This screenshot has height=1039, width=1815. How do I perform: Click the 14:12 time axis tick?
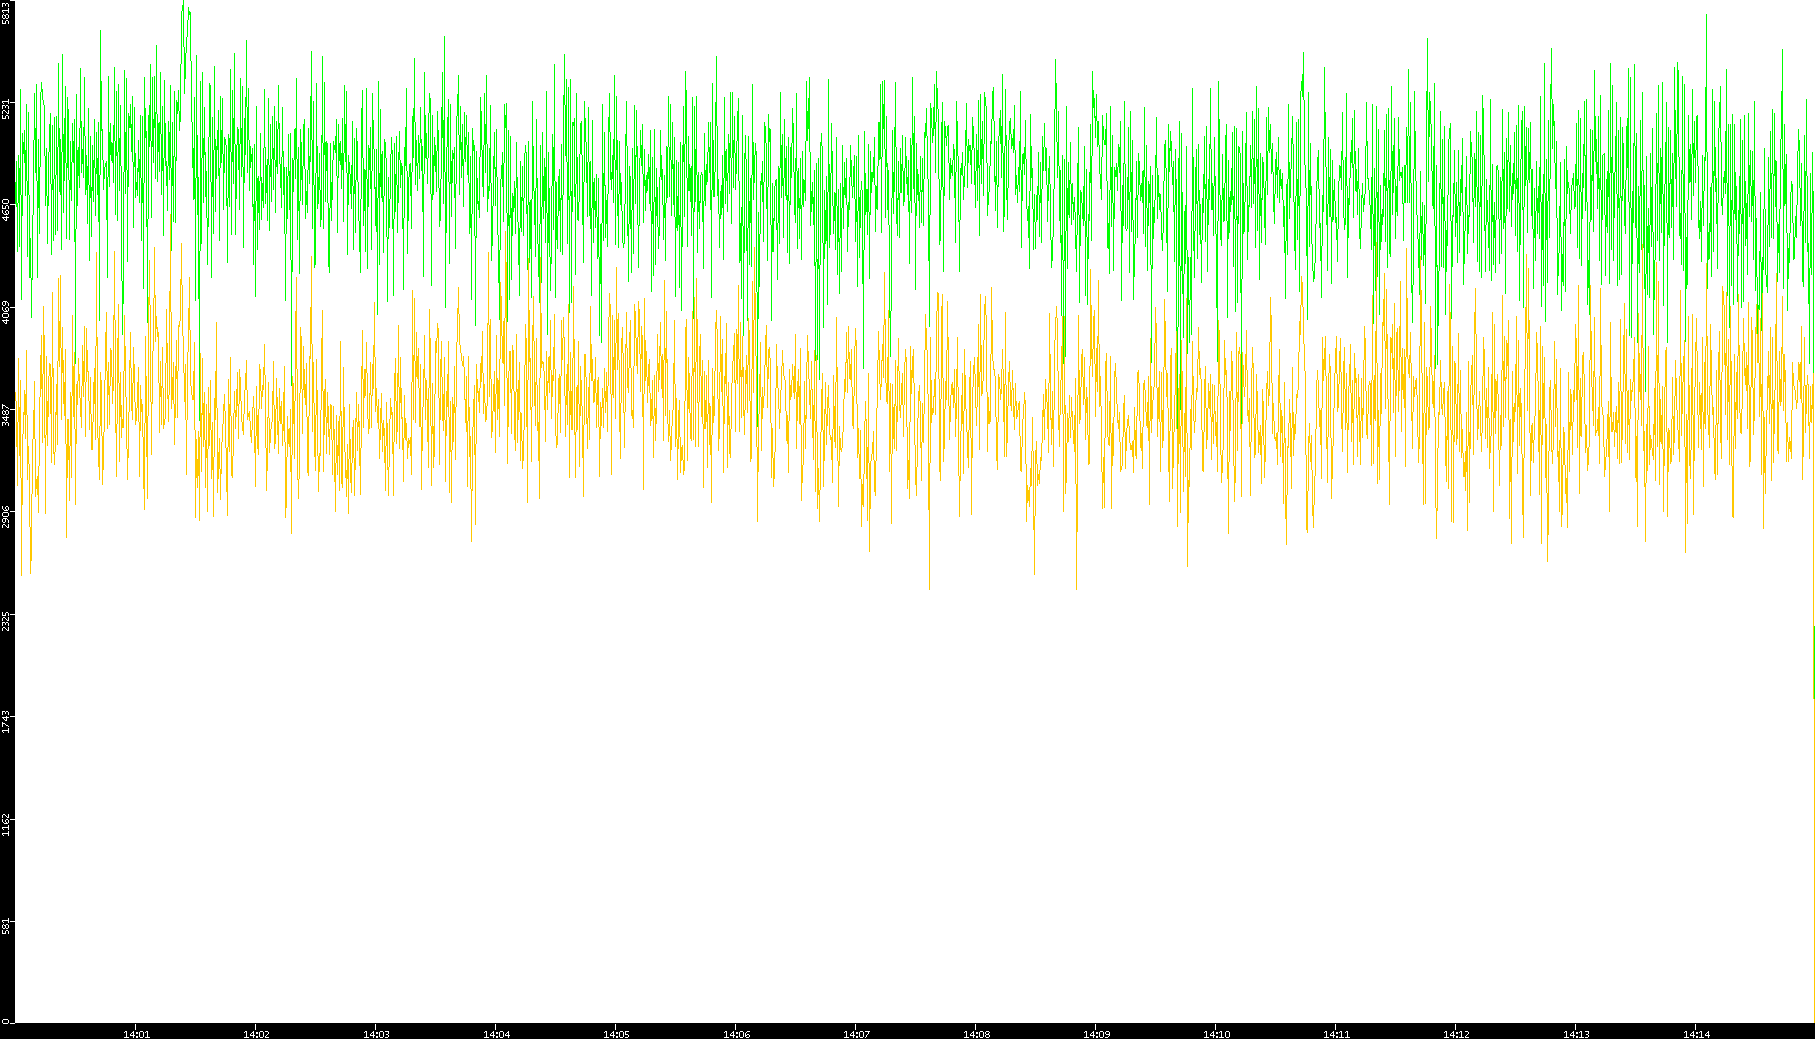coord(1456,1033)
